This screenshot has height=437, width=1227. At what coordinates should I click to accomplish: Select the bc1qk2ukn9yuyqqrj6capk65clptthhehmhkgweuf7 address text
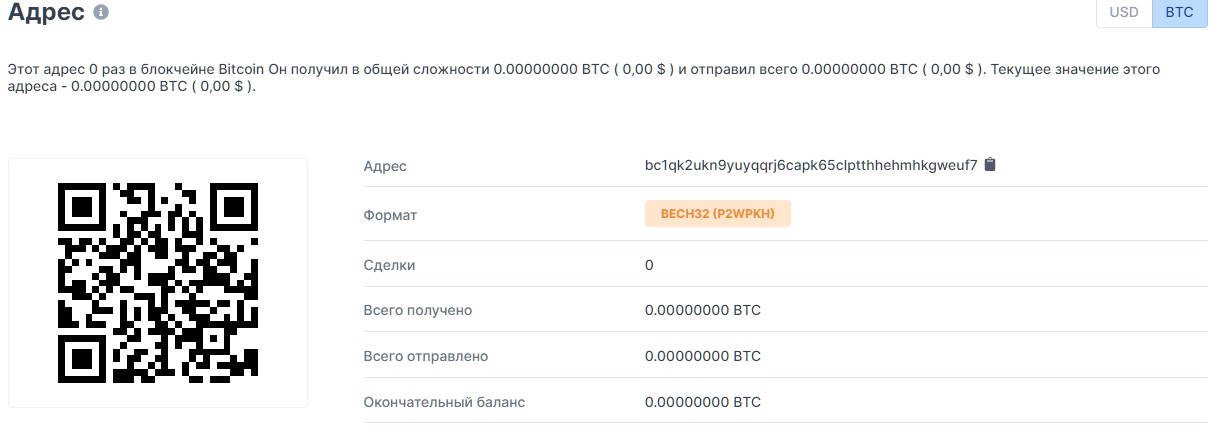[811, 165]
